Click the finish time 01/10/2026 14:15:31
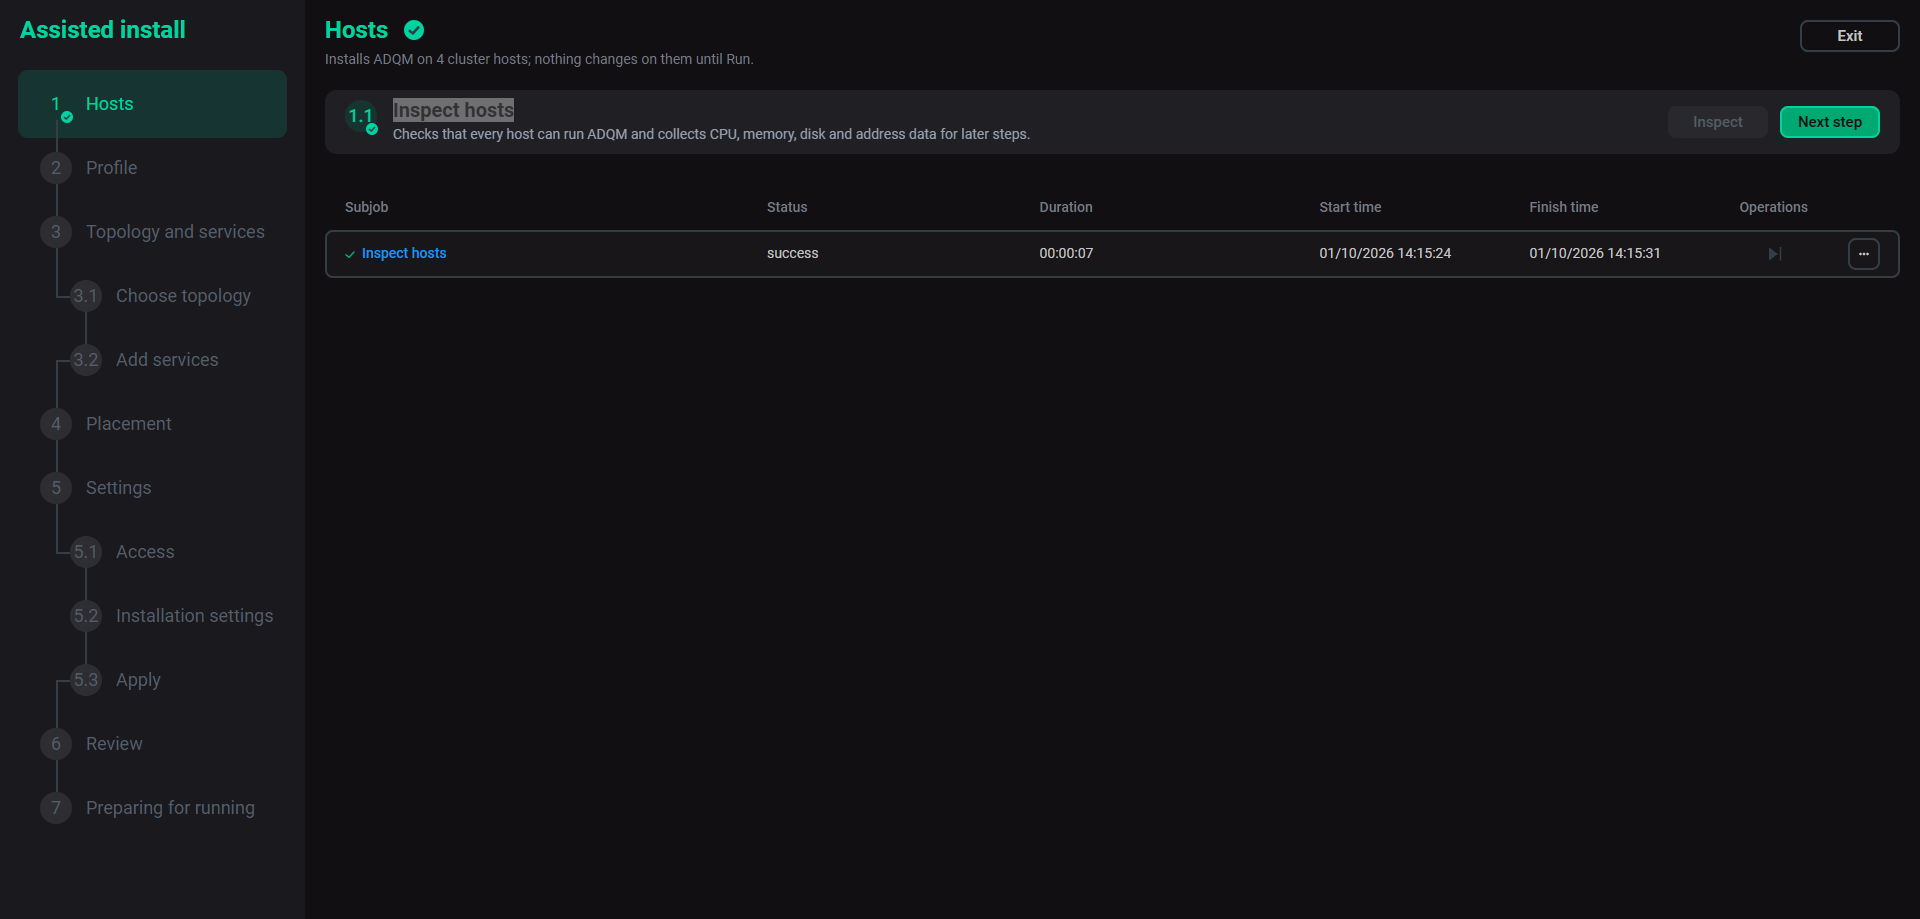The height and width of the screenshot is (919, 1920). [x=1594, y=254]
